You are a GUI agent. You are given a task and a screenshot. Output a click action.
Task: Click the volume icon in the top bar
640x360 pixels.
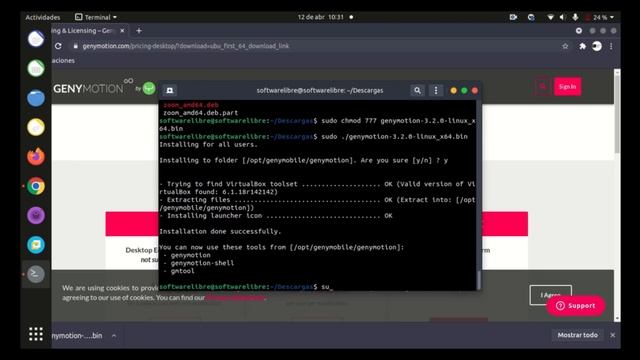[x=562, y=17]
